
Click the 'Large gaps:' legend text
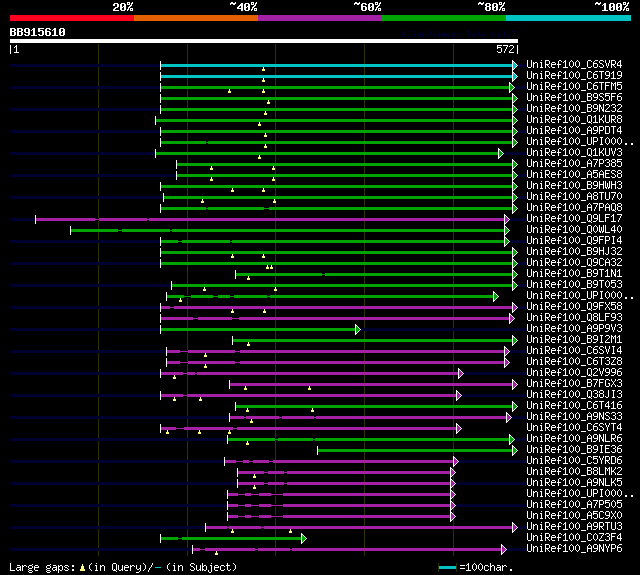(42, 568)
